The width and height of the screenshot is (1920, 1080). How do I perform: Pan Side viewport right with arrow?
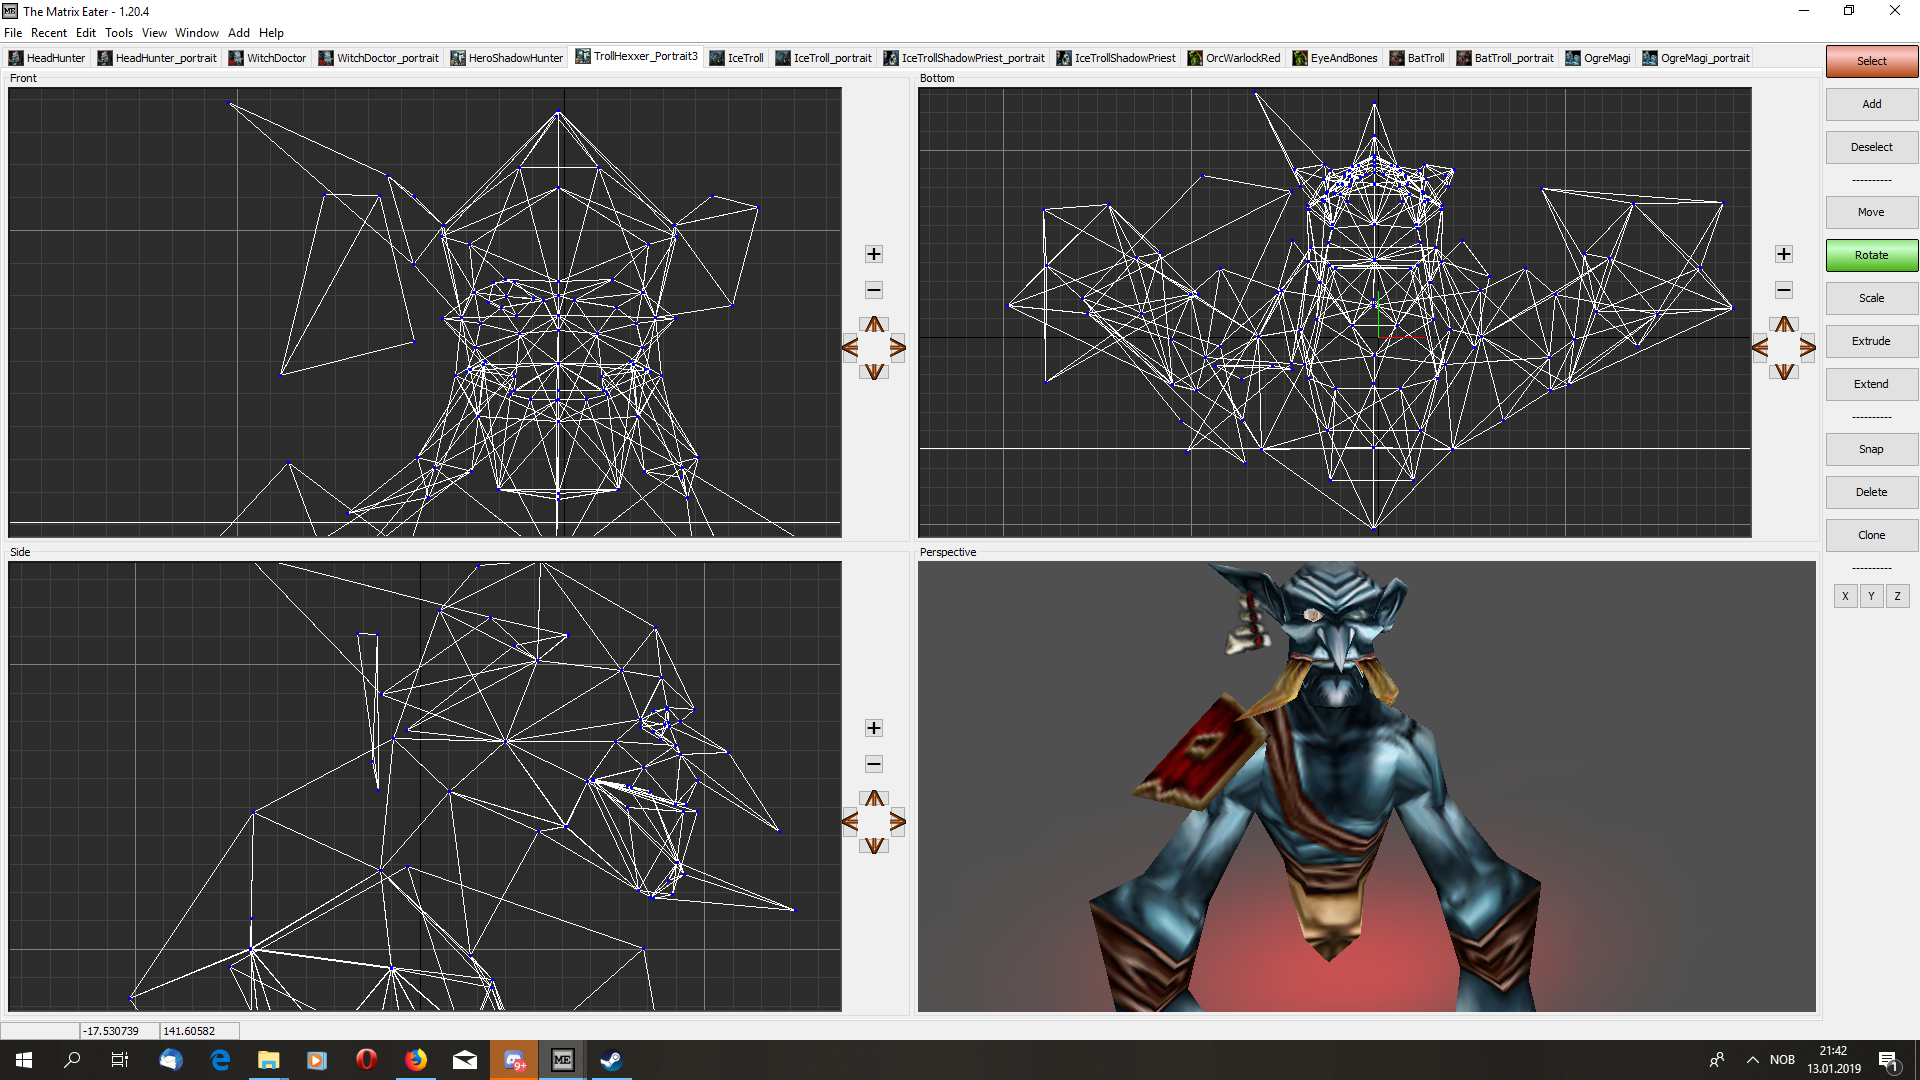pos(897,821)
